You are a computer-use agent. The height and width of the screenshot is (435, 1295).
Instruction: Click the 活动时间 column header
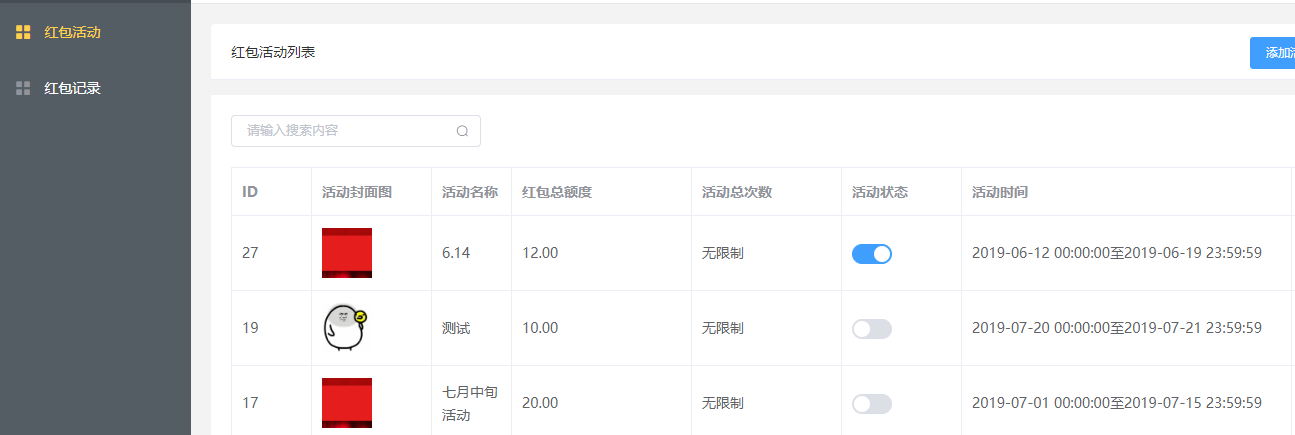click(1000, 192)
